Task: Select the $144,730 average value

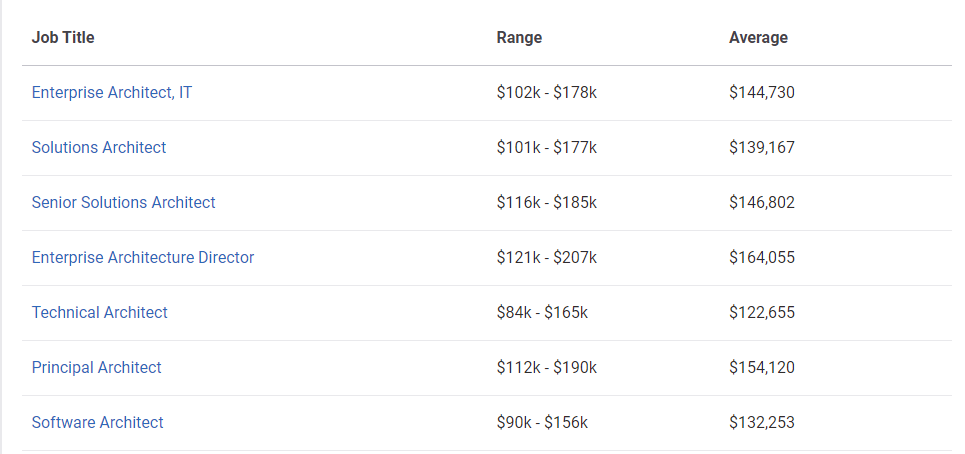Action: coord(762,93)
